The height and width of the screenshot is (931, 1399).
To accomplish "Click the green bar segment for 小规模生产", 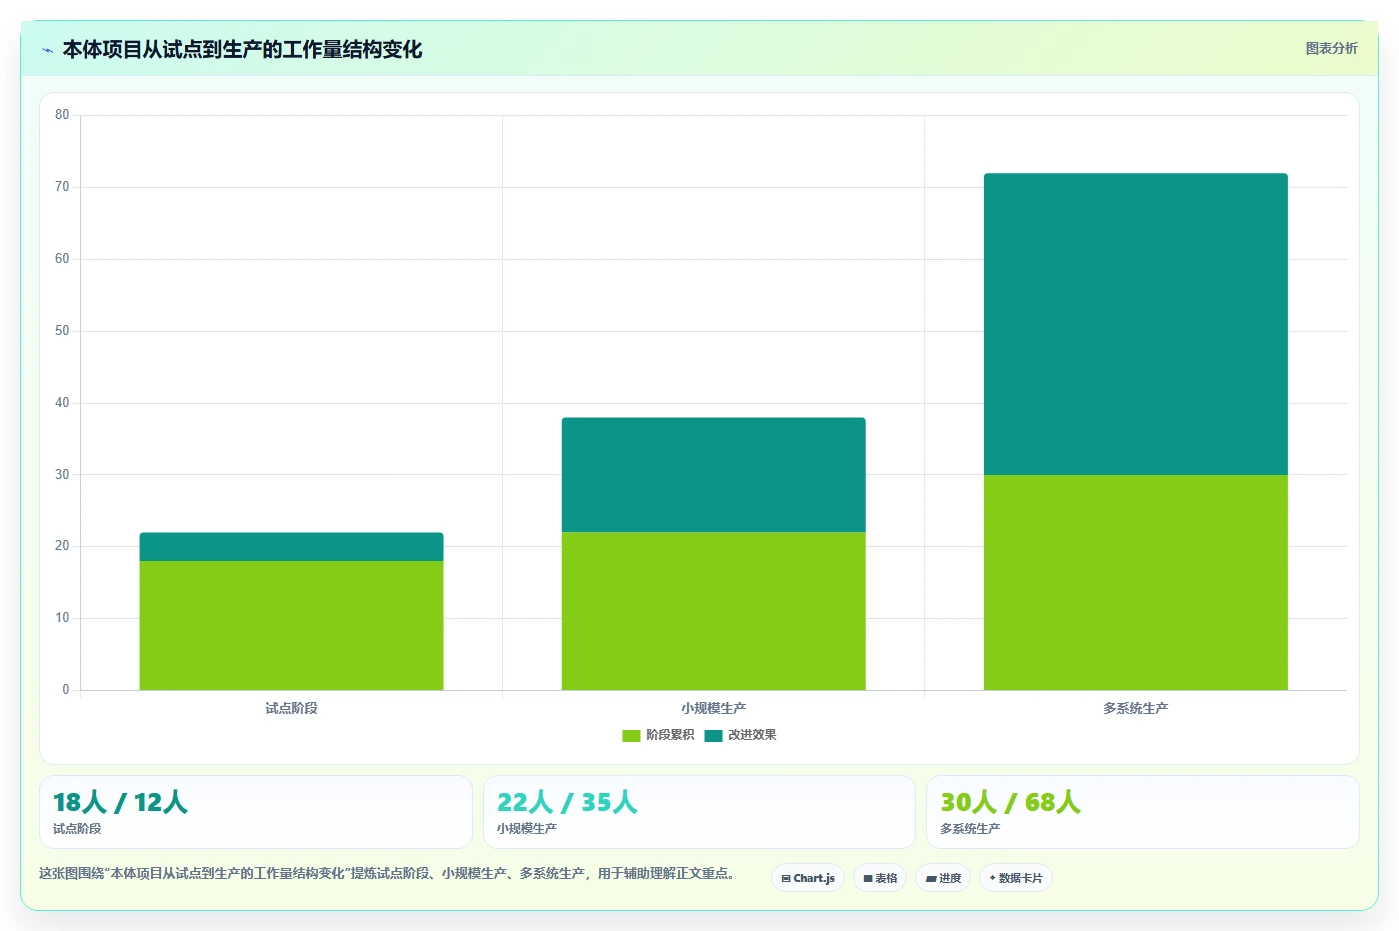I will pyautogui.click(x=713, y=611).
